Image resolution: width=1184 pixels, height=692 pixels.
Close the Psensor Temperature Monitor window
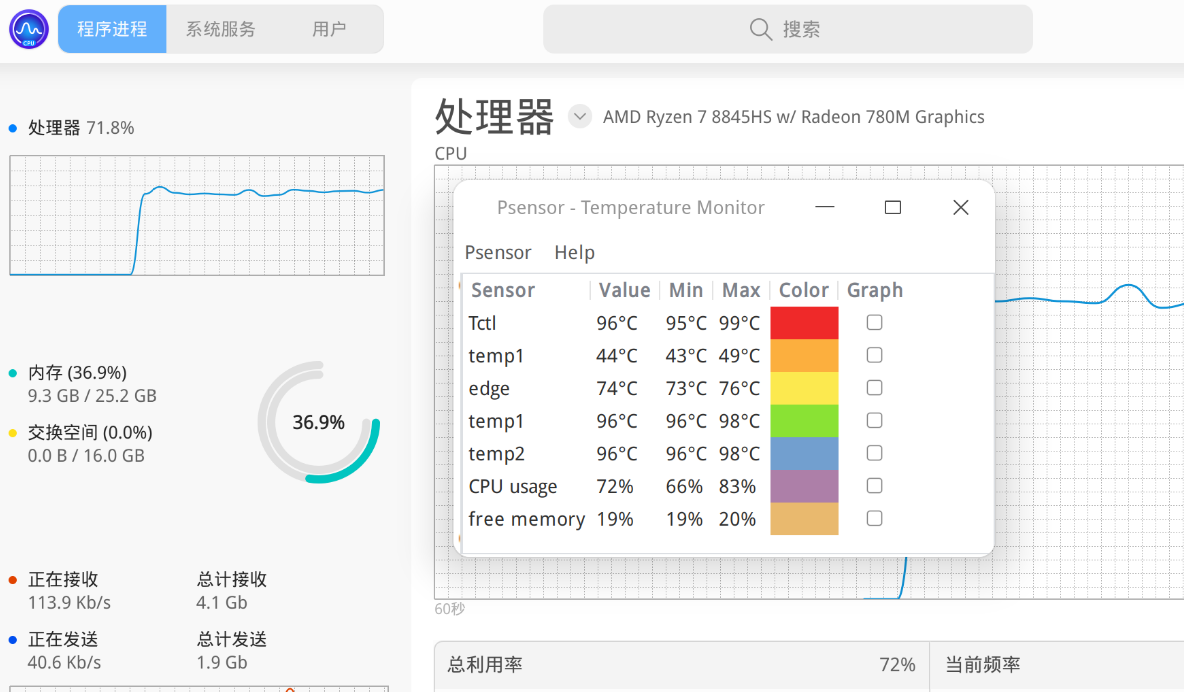click(x=960, y=207)
